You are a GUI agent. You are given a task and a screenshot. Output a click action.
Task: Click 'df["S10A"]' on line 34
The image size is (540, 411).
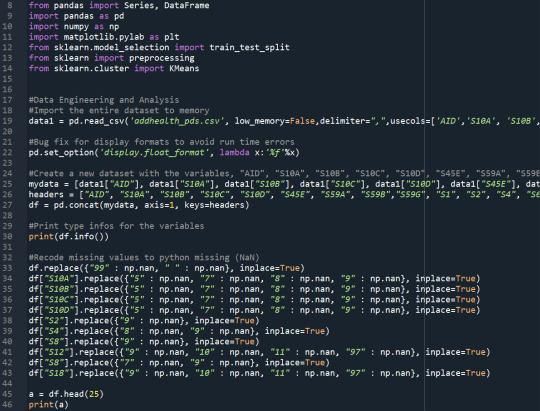coord(54,278)
